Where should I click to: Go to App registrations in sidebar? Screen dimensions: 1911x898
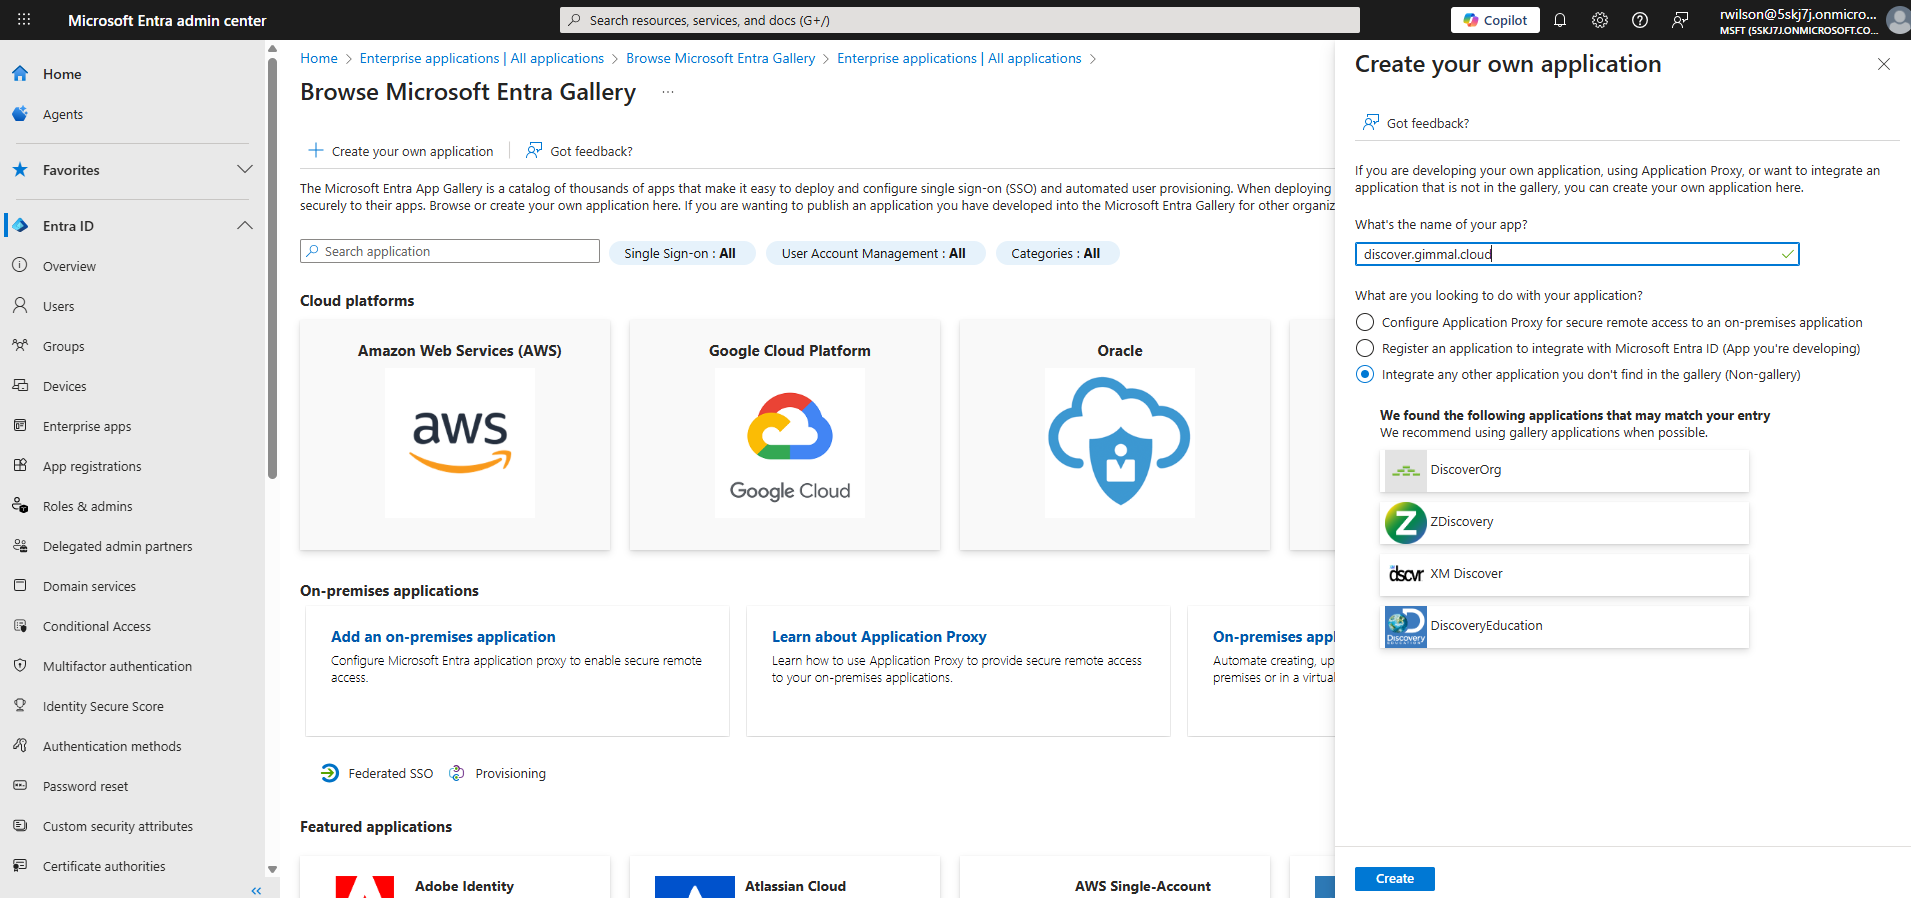tap(92, 467)
